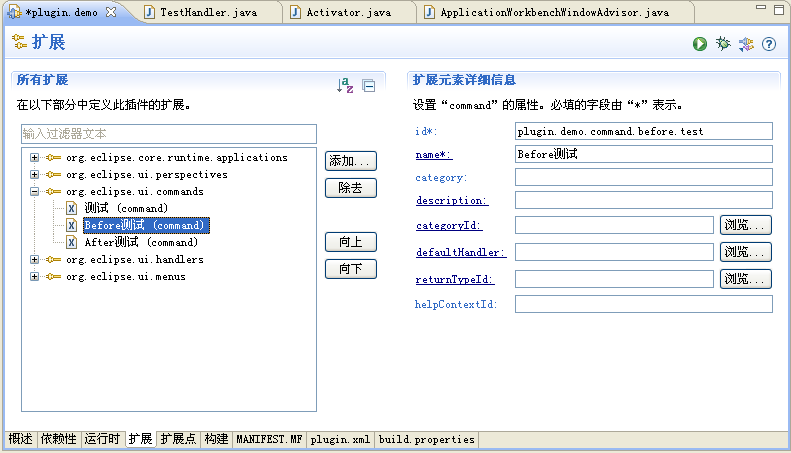Click the returnTypeId input field
The width and height of the screenshot is (791, 453).
point(614,279)
